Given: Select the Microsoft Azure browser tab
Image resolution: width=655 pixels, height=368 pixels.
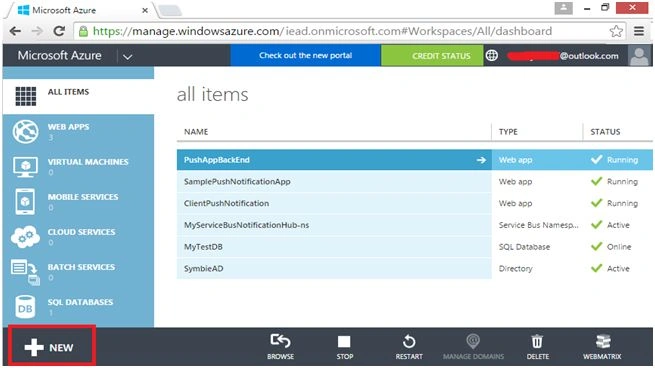Looking at the screenshot, I should click(x=81, y=10).
